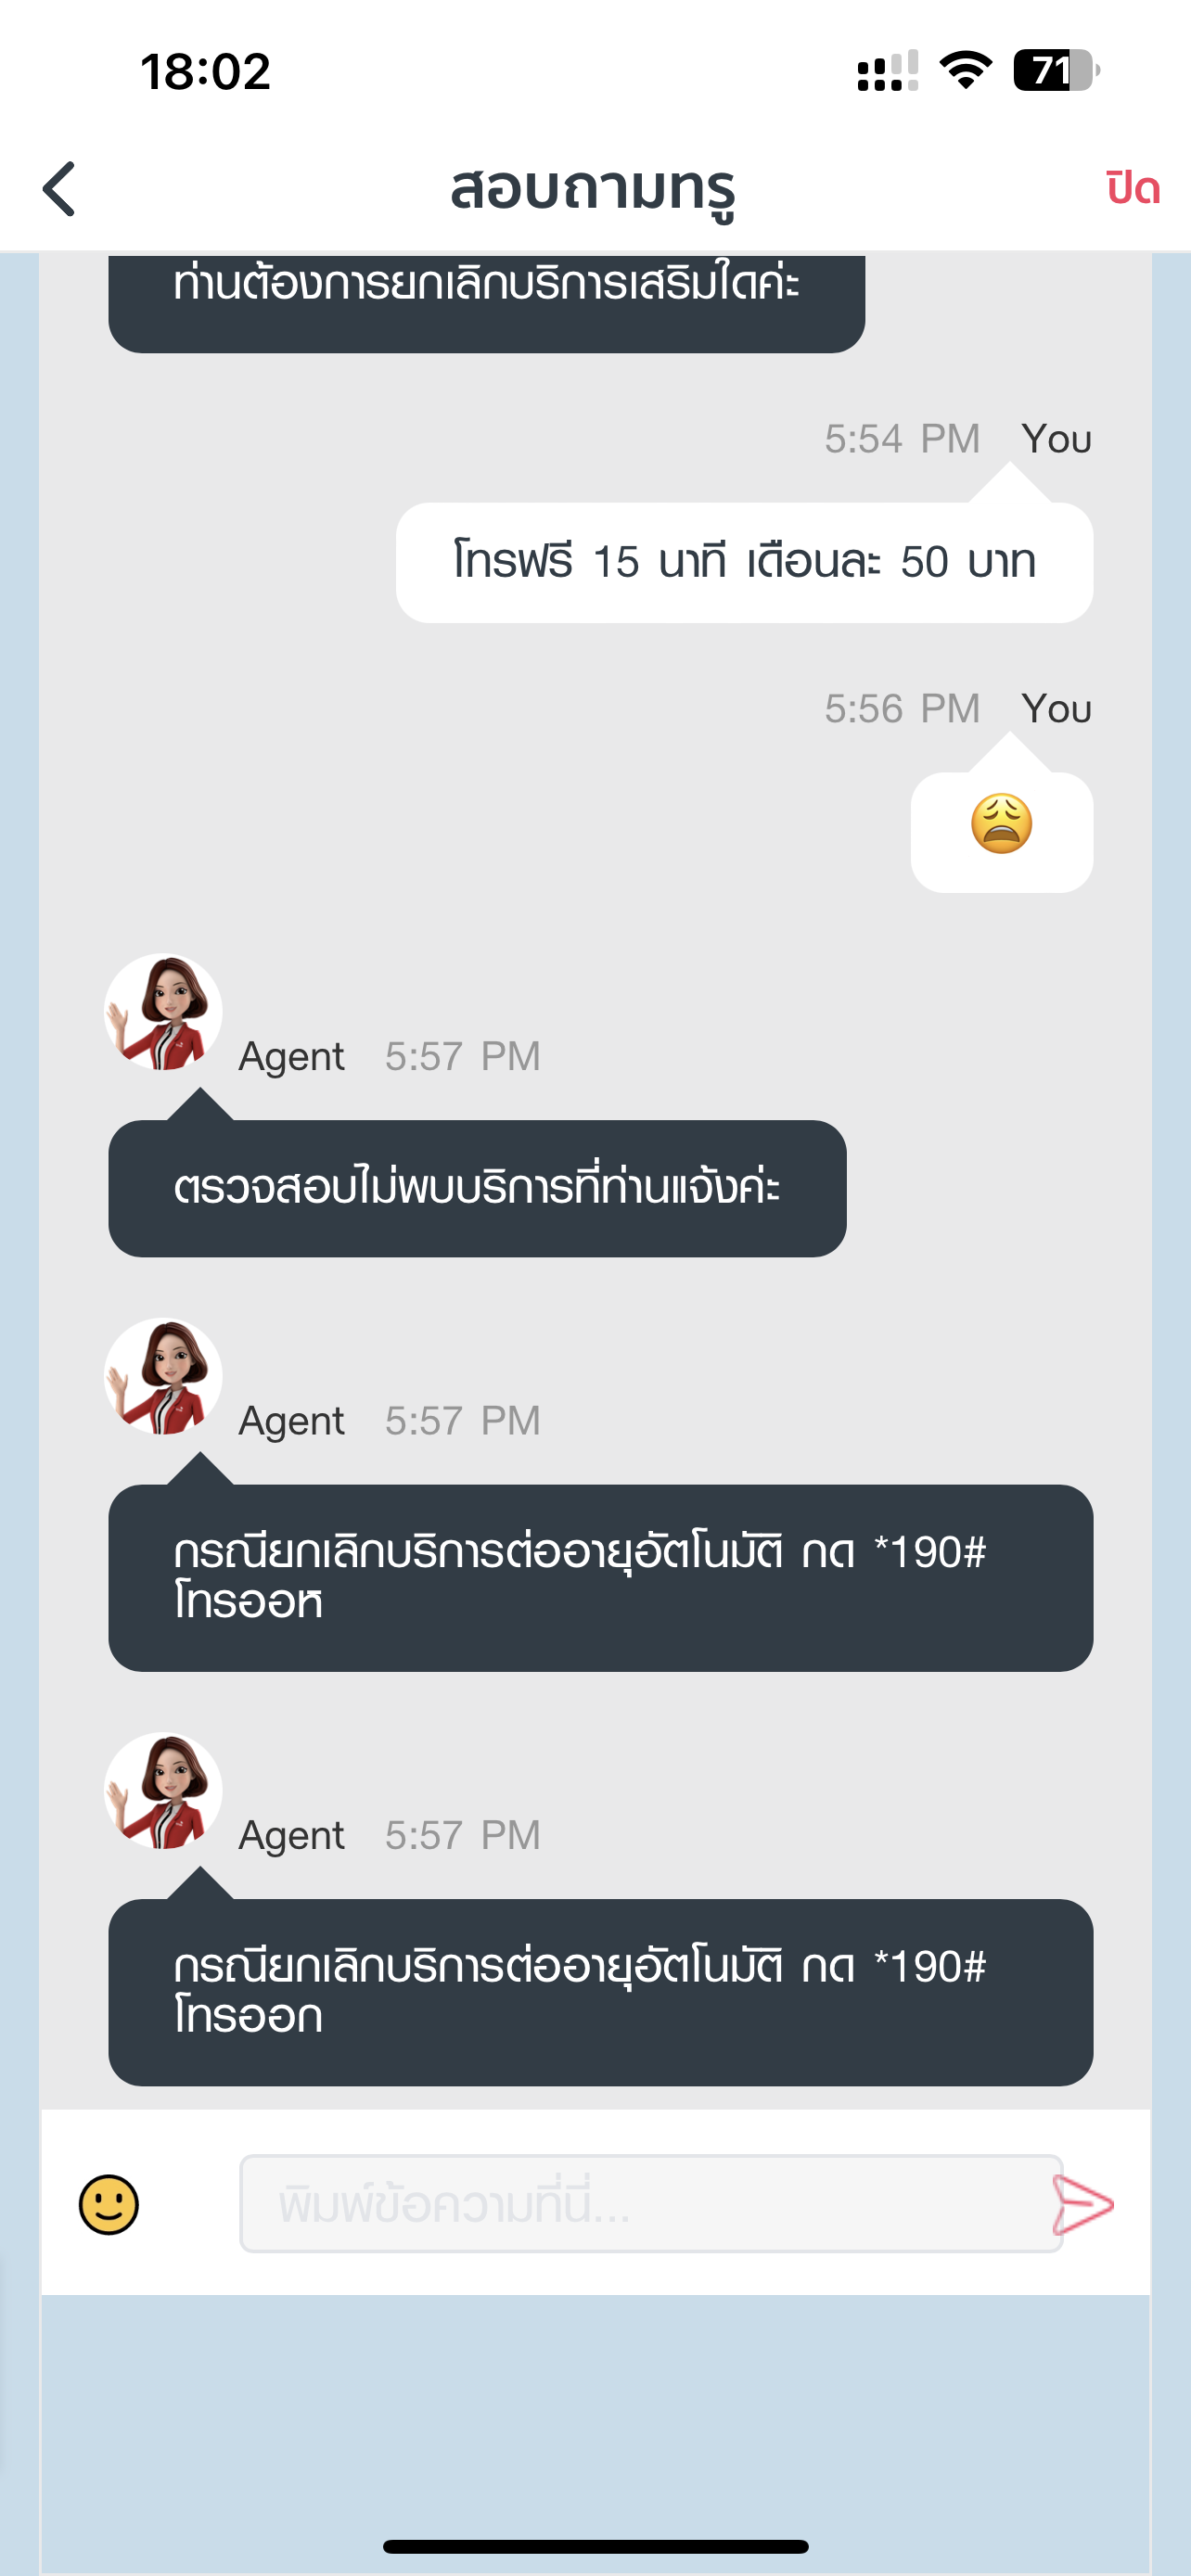Tap the send message arrow icon
The height and width of the screenshot is (2576, 1191).
1083,2204
